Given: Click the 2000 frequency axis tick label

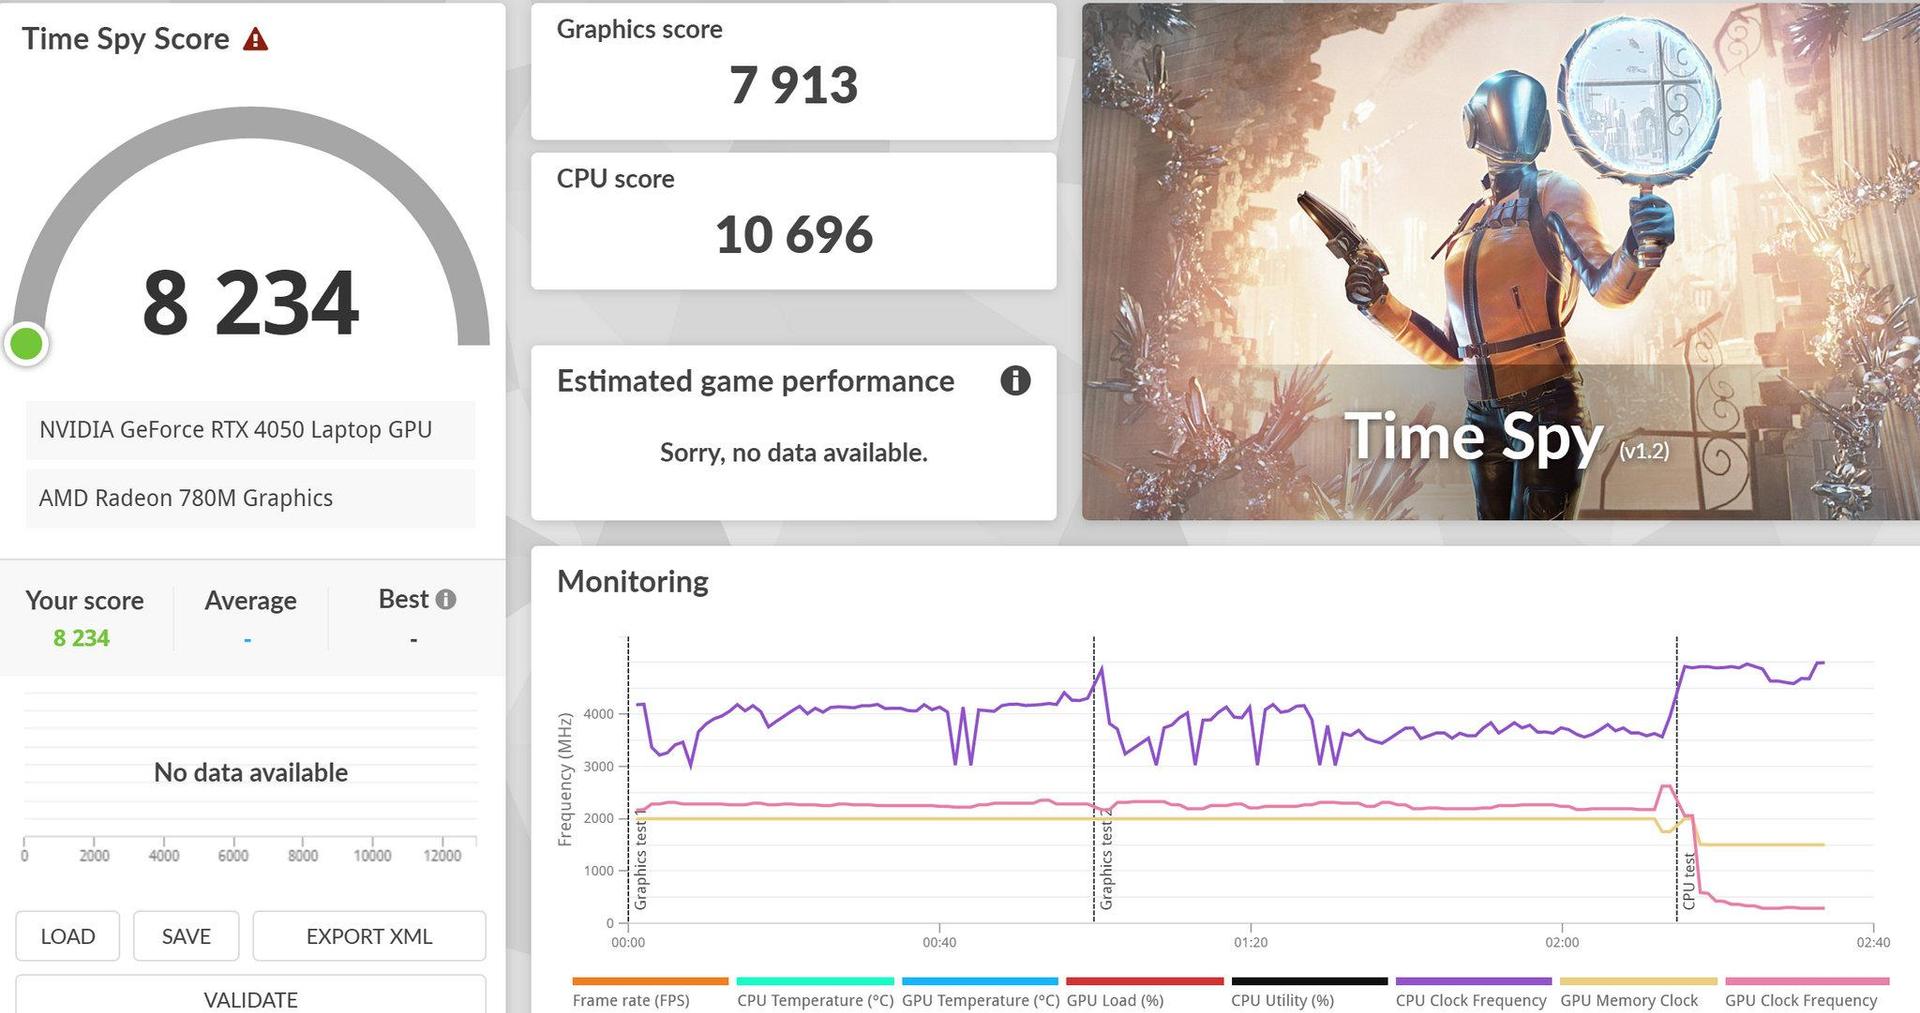Looking at the screenshot, I should (598, 818).
